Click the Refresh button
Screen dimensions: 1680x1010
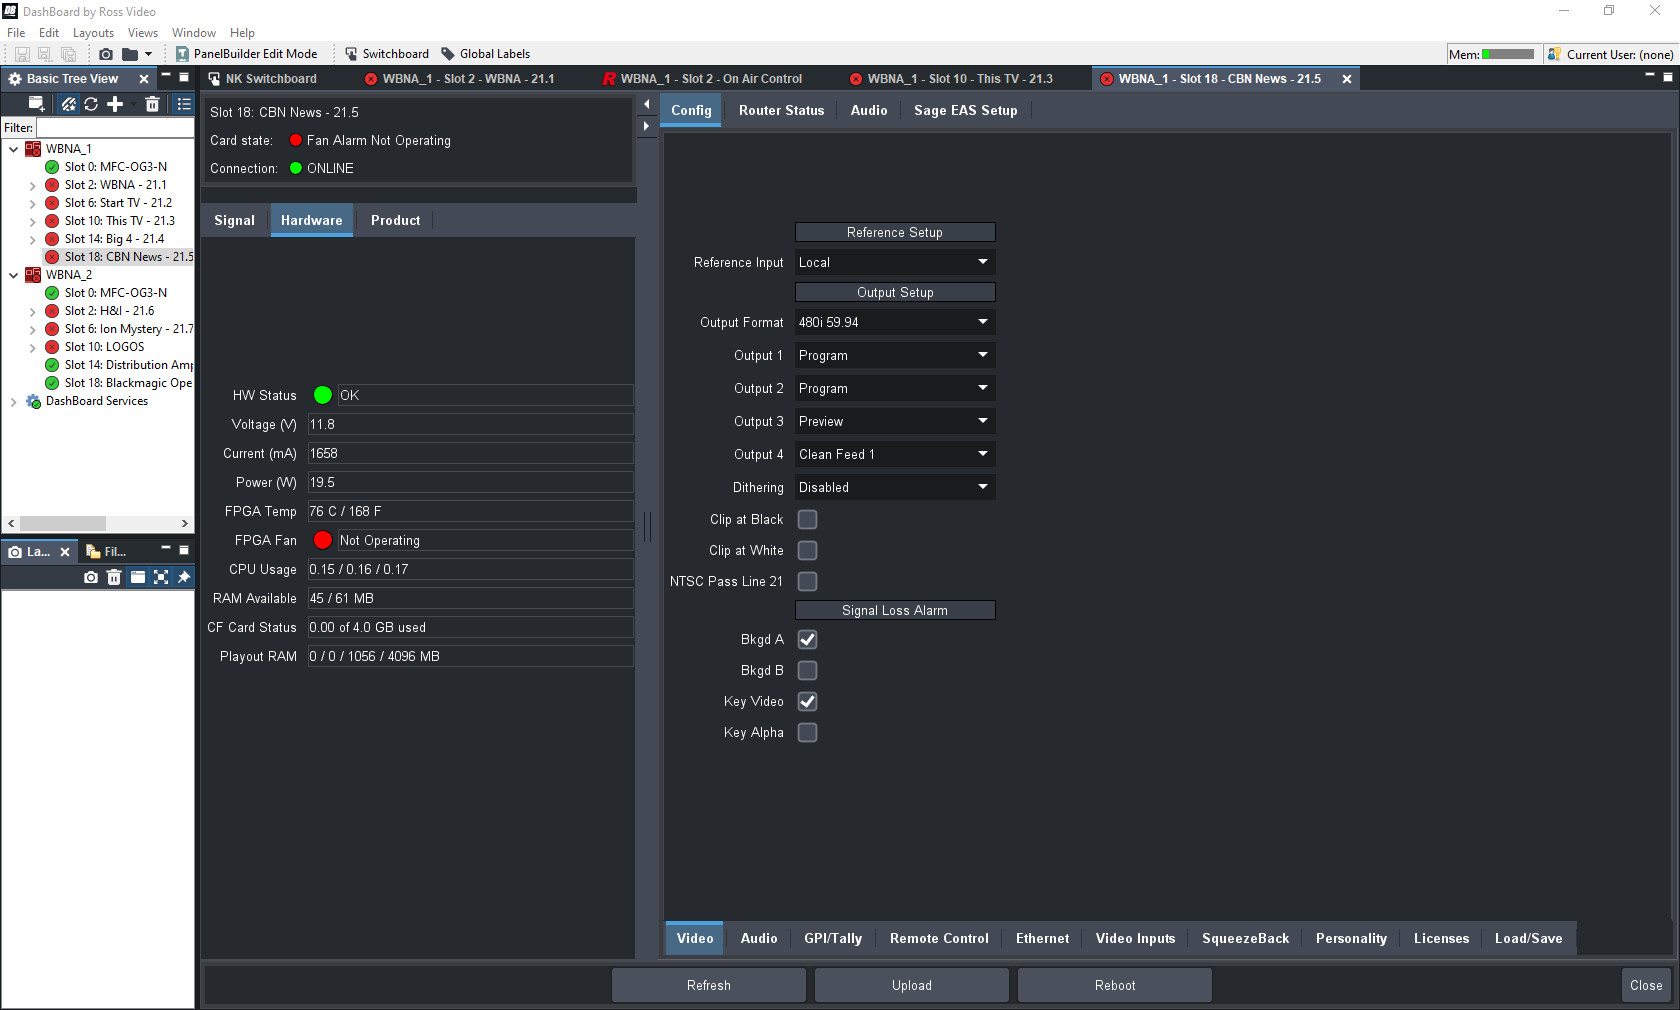pos(709,985)
